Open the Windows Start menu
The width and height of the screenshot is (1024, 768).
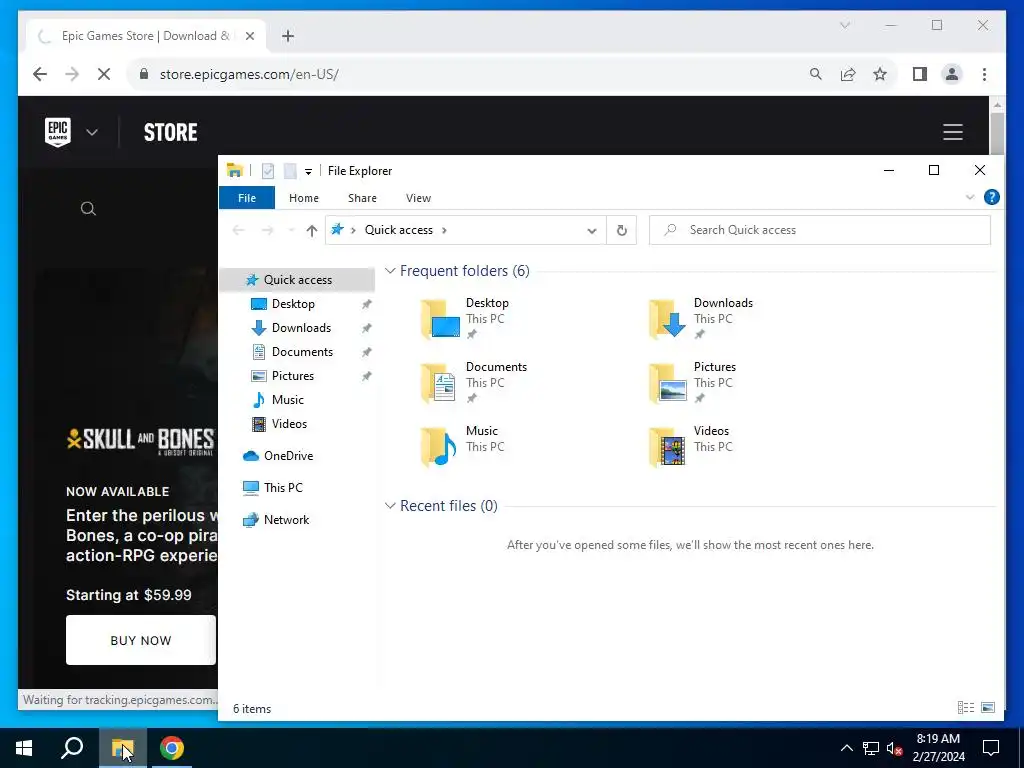[24, 748]
